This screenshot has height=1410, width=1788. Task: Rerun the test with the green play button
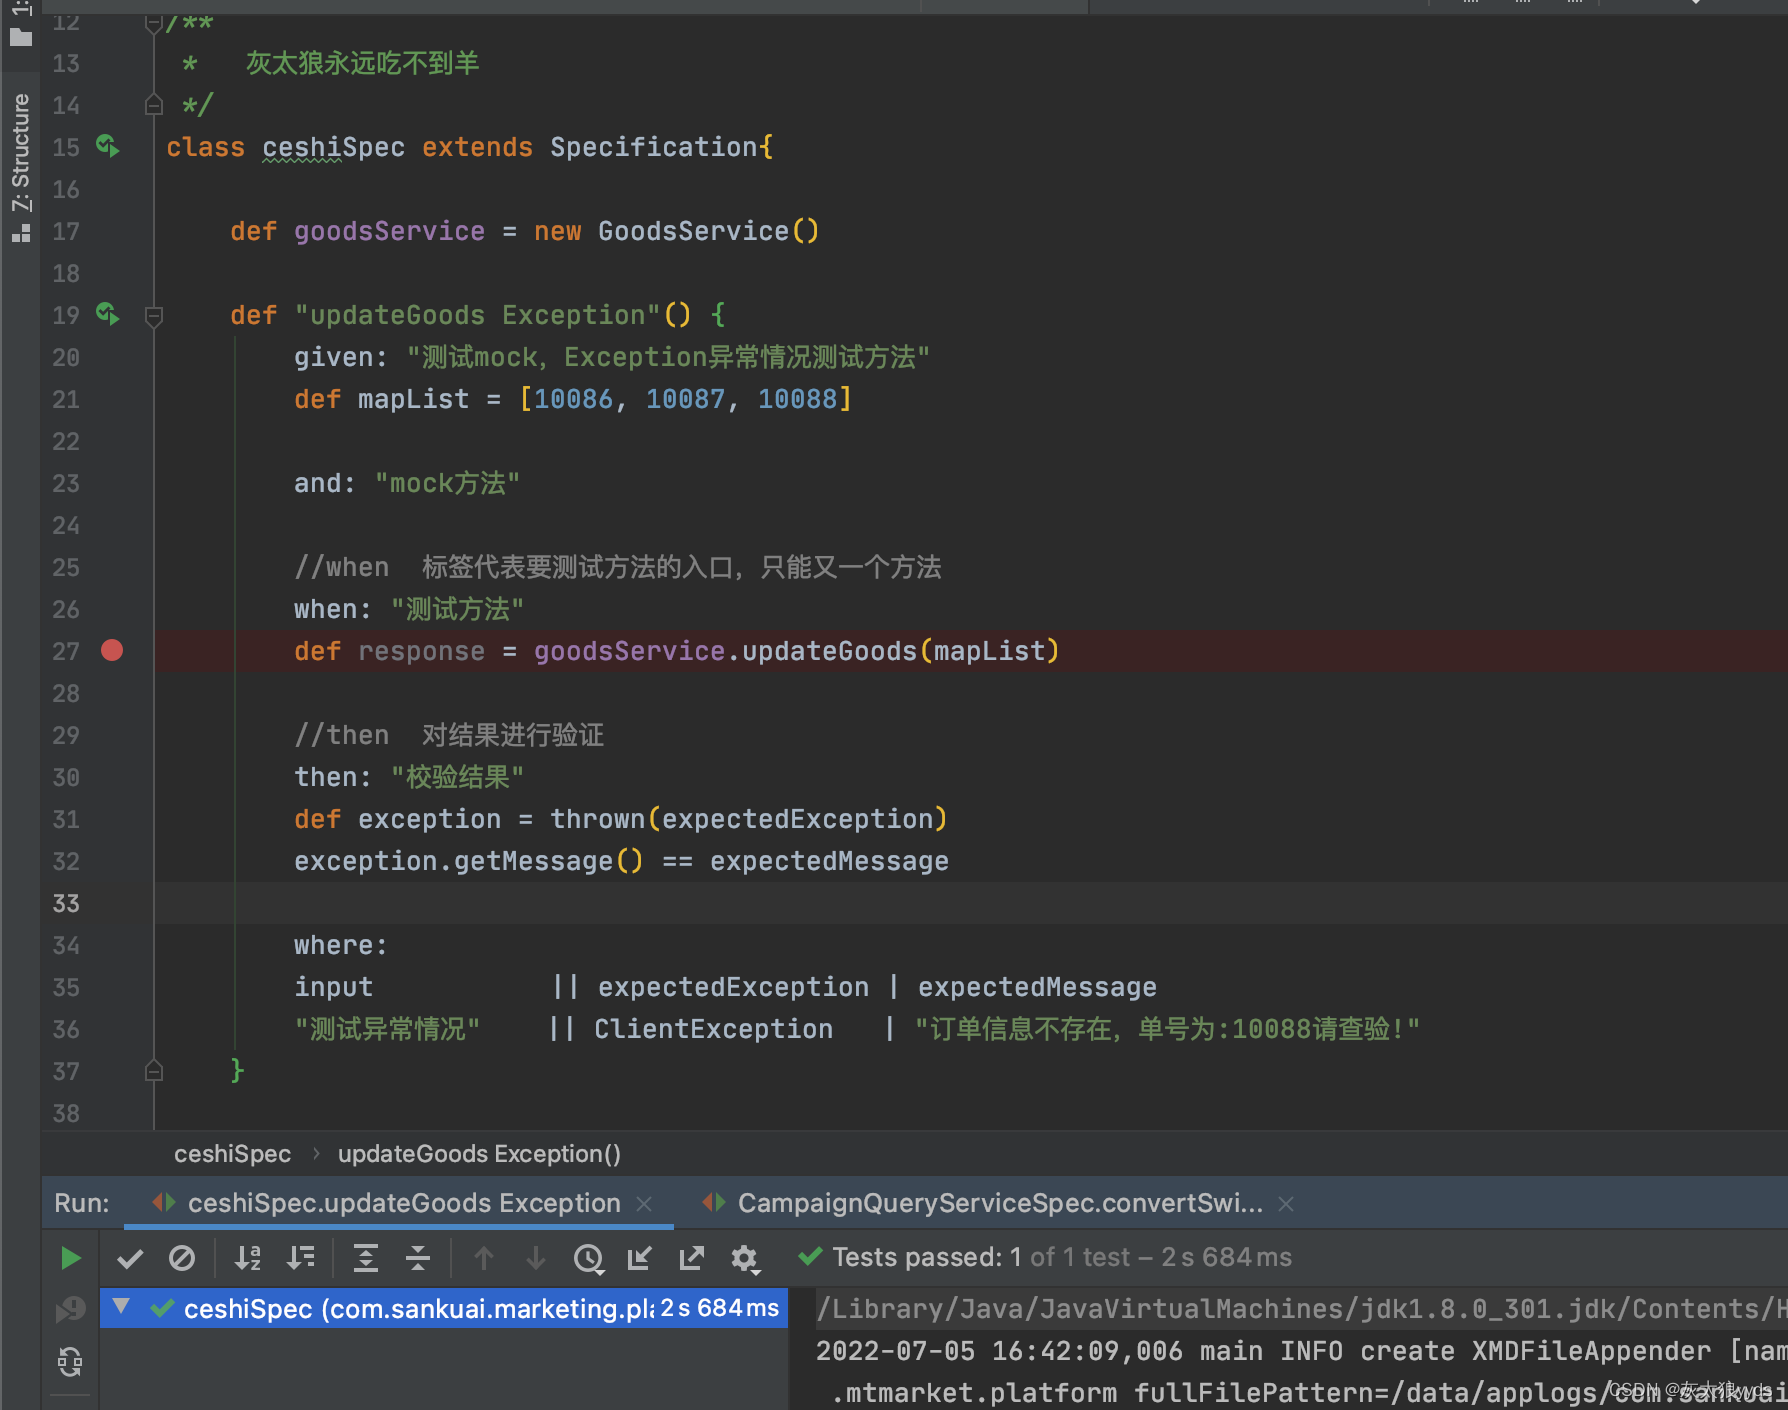[x=70, y=1258]
